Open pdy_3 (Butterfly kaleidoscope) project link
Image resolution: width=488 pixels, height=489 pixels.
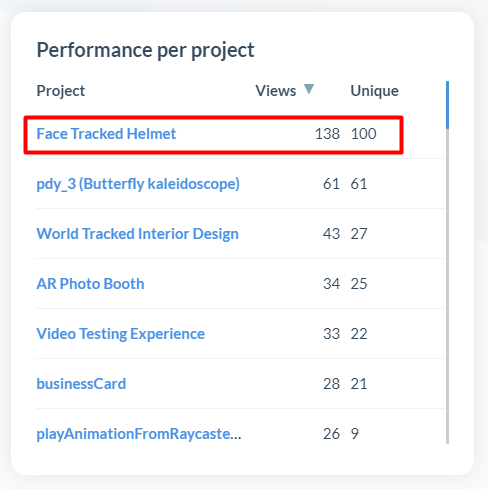click(138, 184)
